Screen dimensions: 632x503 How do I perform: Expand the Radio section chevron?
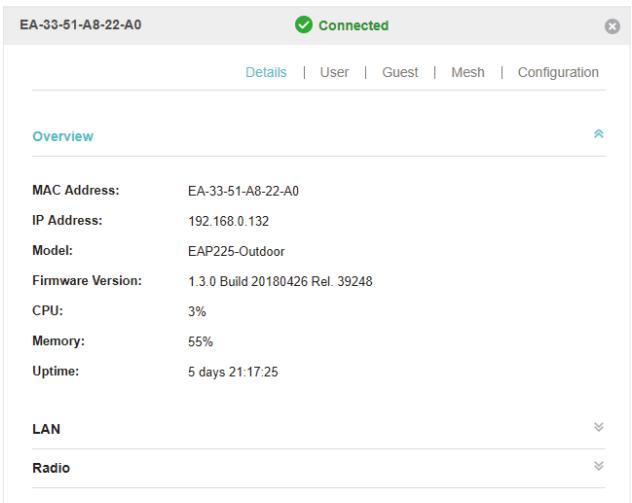tap(599, 466)
